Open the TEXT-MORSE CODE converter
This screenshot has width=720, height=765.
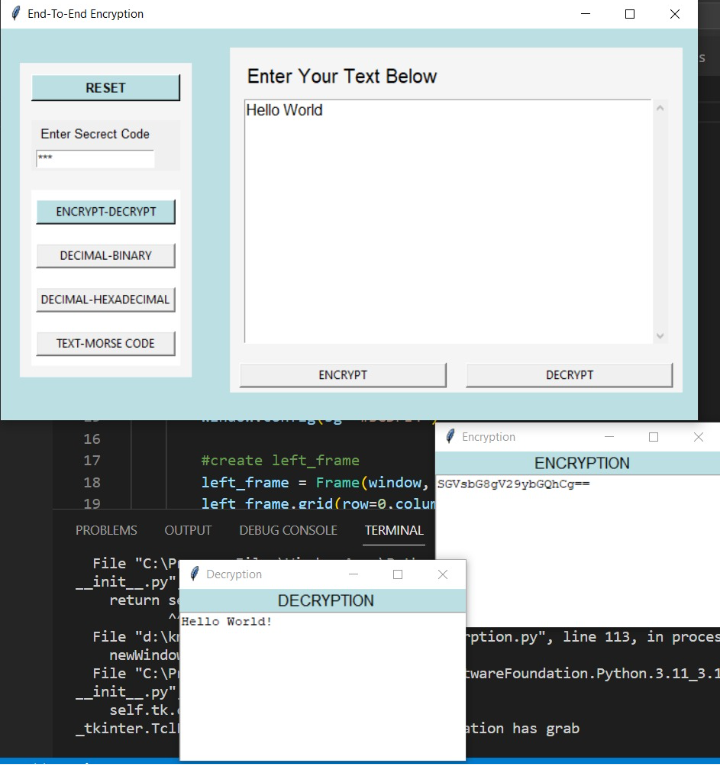(106, 343)
